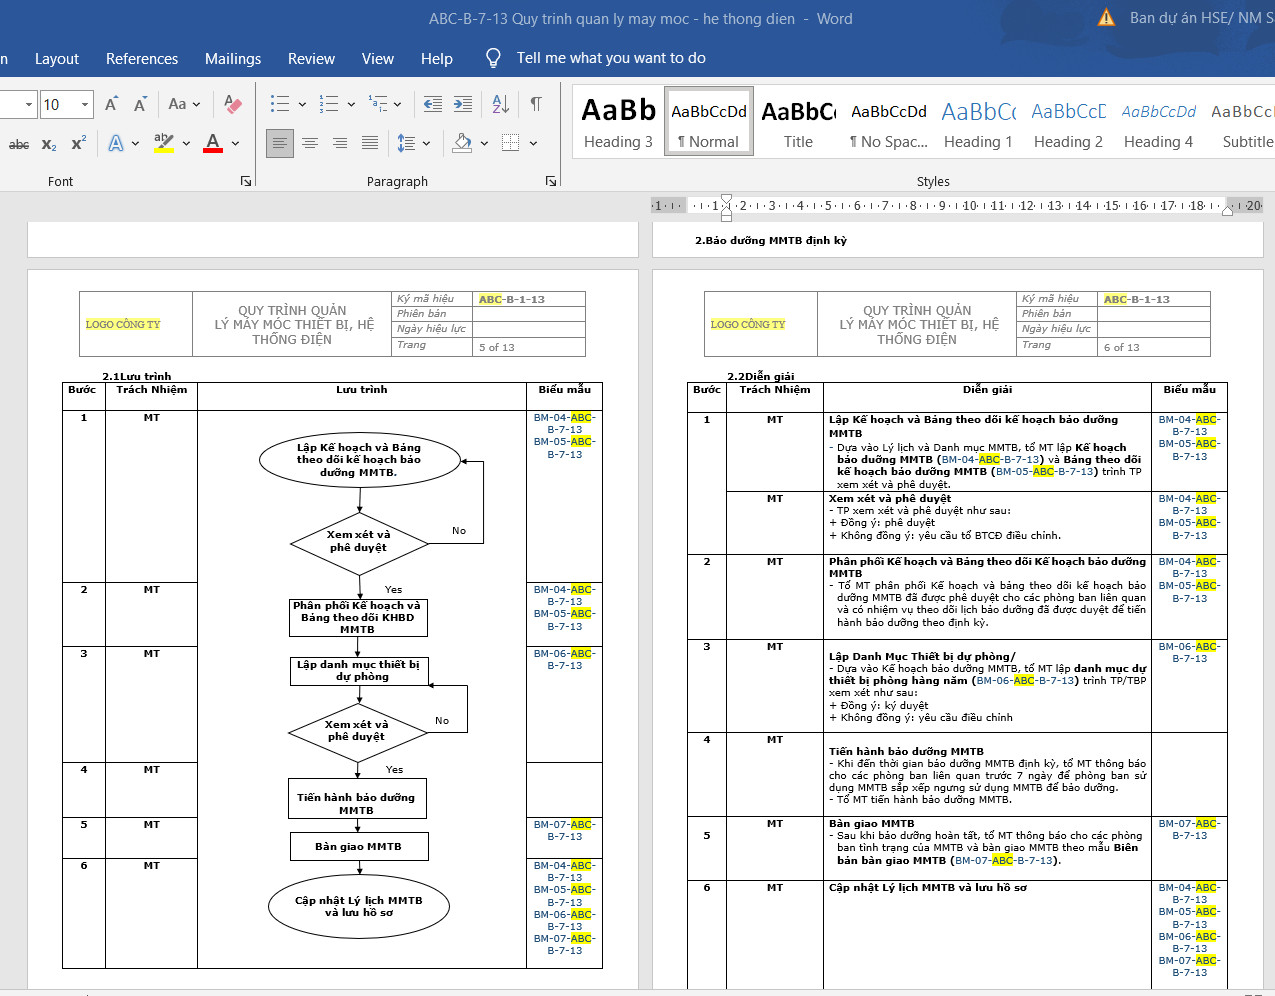Apply the Heading 1 style
This screenshot has width=1275, height=996.
tap(978, 122)
